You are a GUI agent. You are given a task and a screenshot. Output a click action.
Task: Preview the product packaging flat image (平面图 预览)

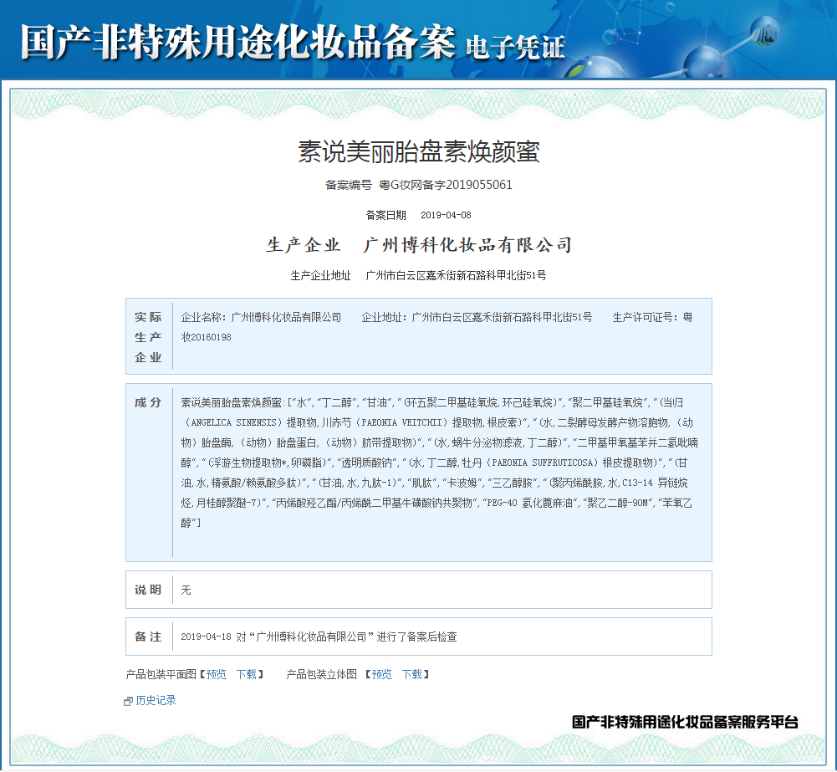216,674
